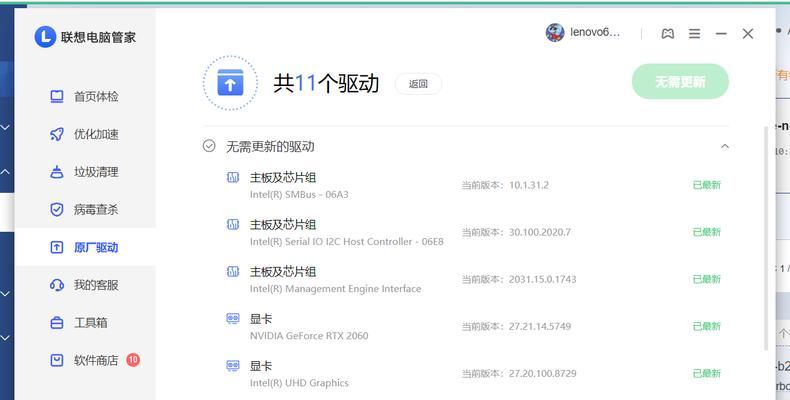Click graphics card icon for RTX 2060 row
The image size is (790, 400).
[233, 319]
